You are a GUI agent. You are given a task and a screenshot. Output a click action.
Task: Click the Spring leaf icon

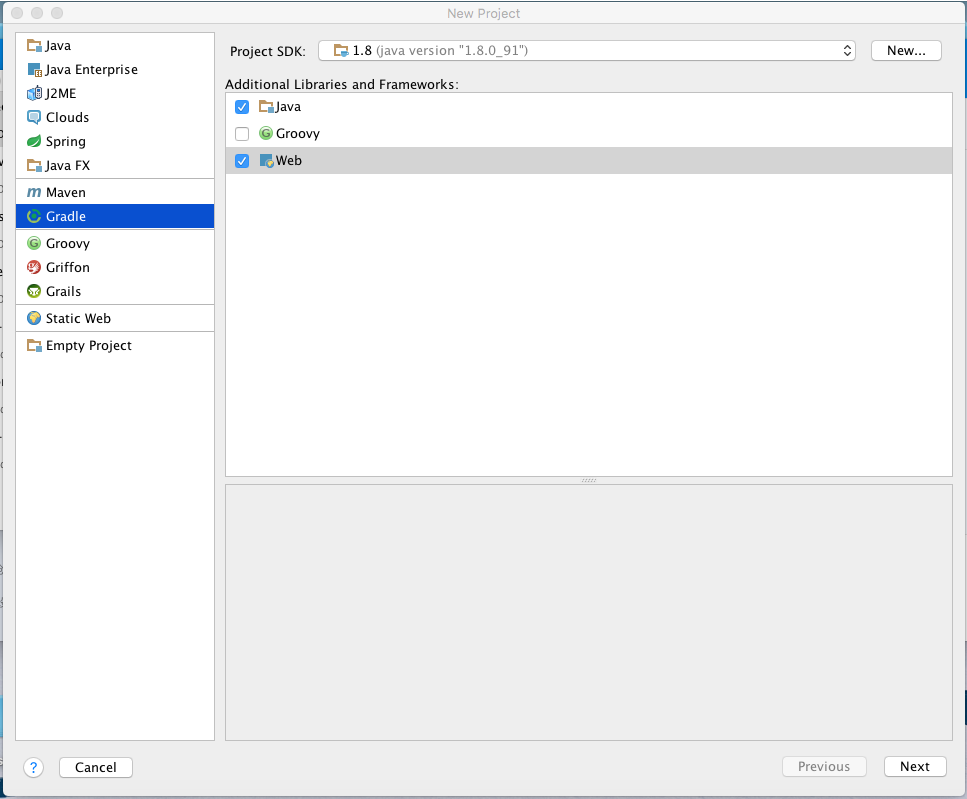(34, 142)
